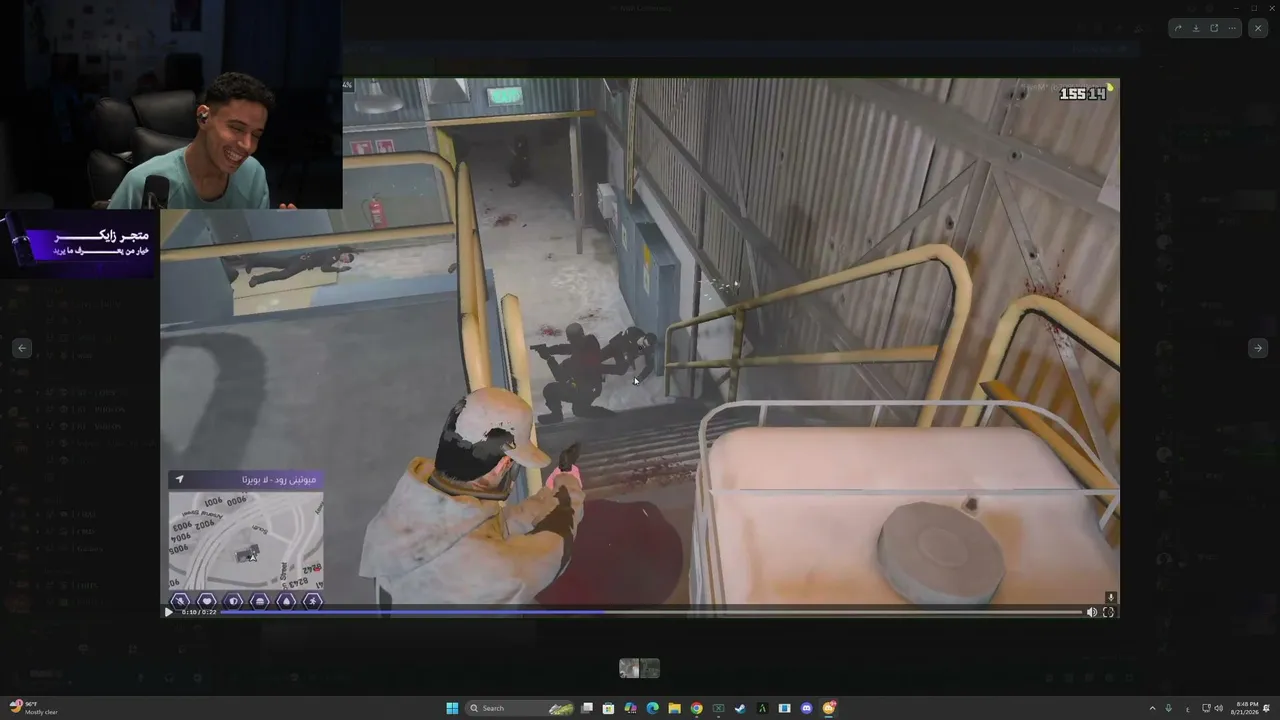This screenshot has height=720, width=1280.
Task: Open the volume tray control
Action: (1218, 708)
